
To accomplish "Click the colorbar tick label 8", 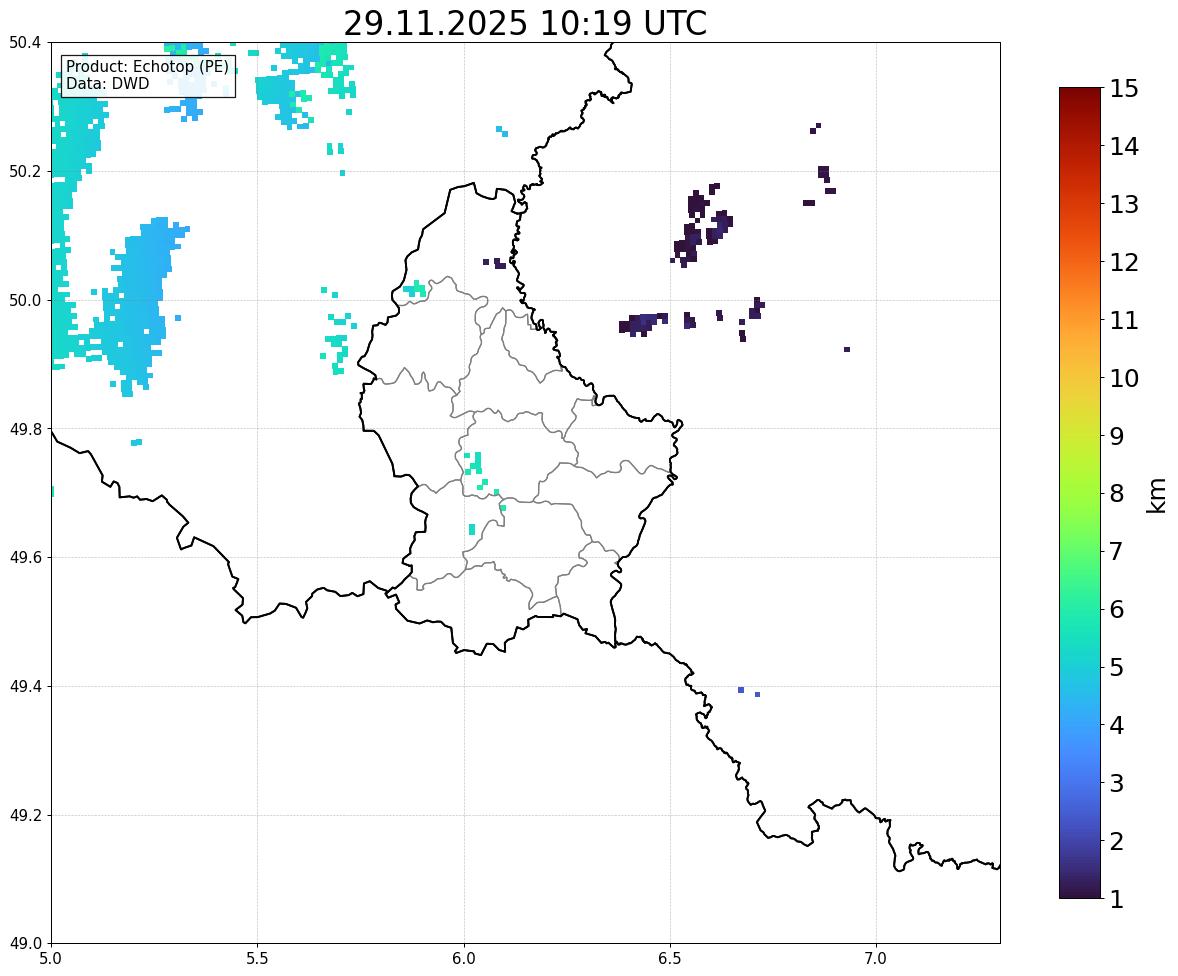I will click(x=1117, y=494).
